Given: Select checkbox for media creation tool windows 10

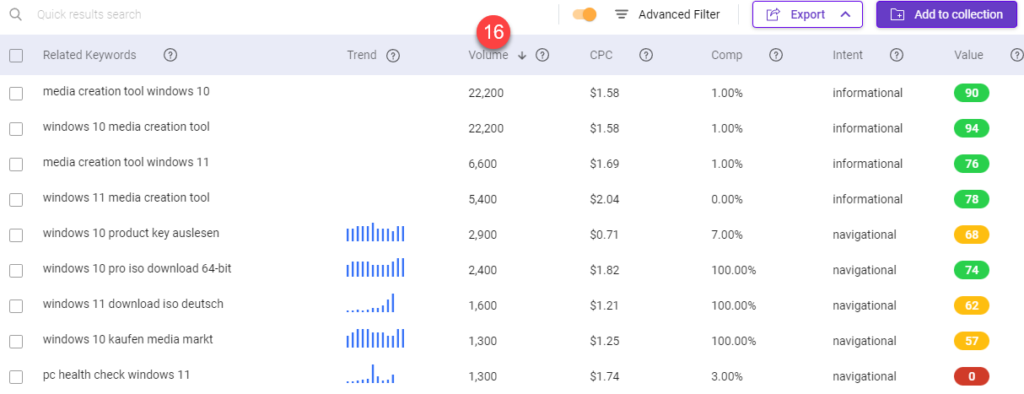Looking at the screenshot, I should point(16,93).
